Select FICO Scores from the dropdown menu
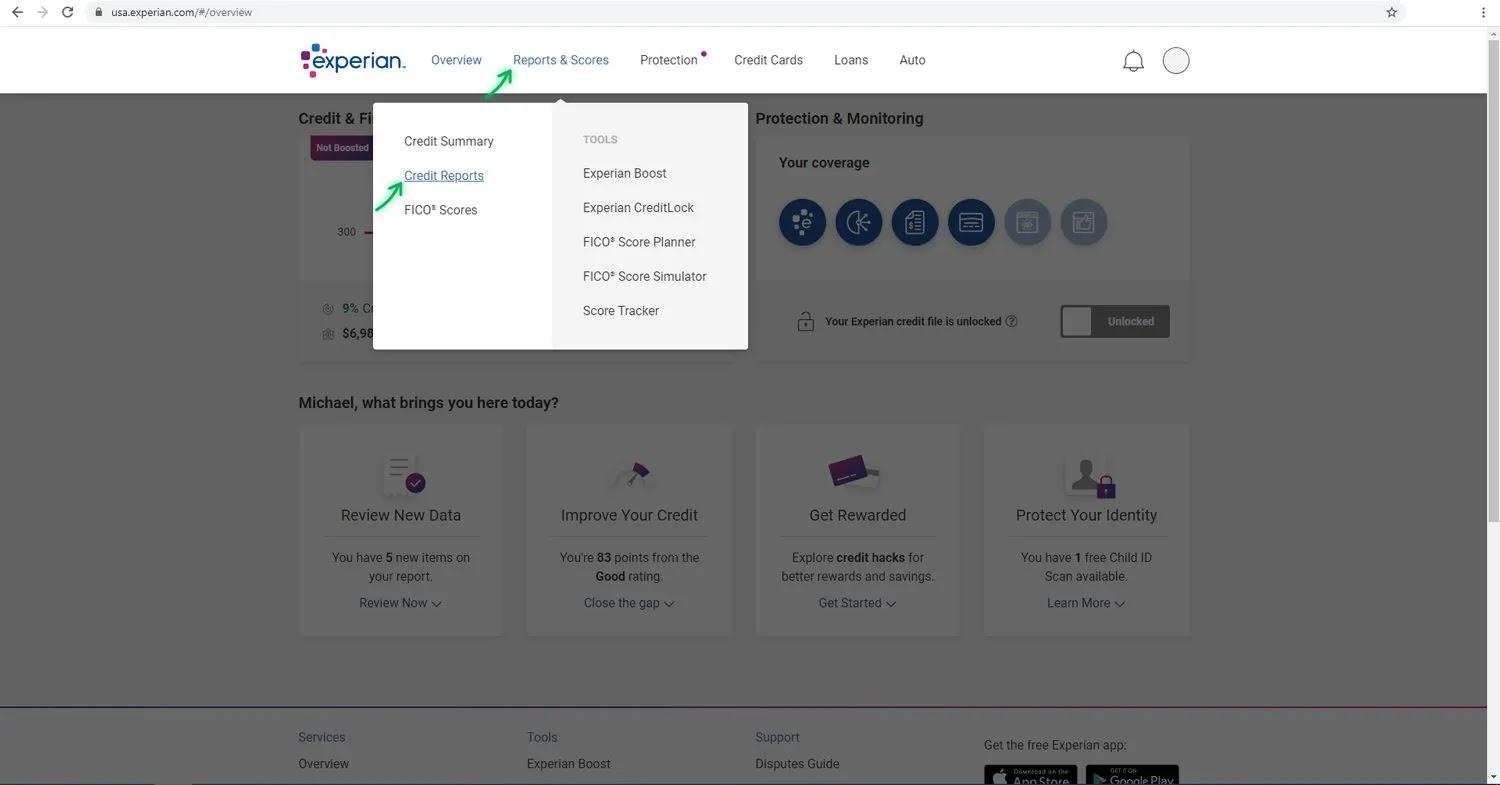The width and height of the screenshot is (1500, 785). click(441, 210)
